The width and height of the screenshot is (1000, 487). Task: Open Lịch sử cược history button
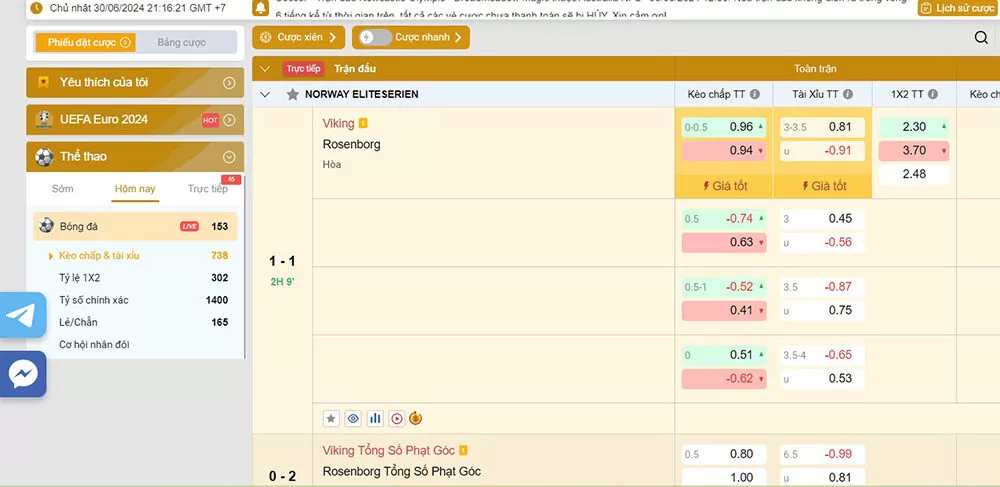point(958,8)
